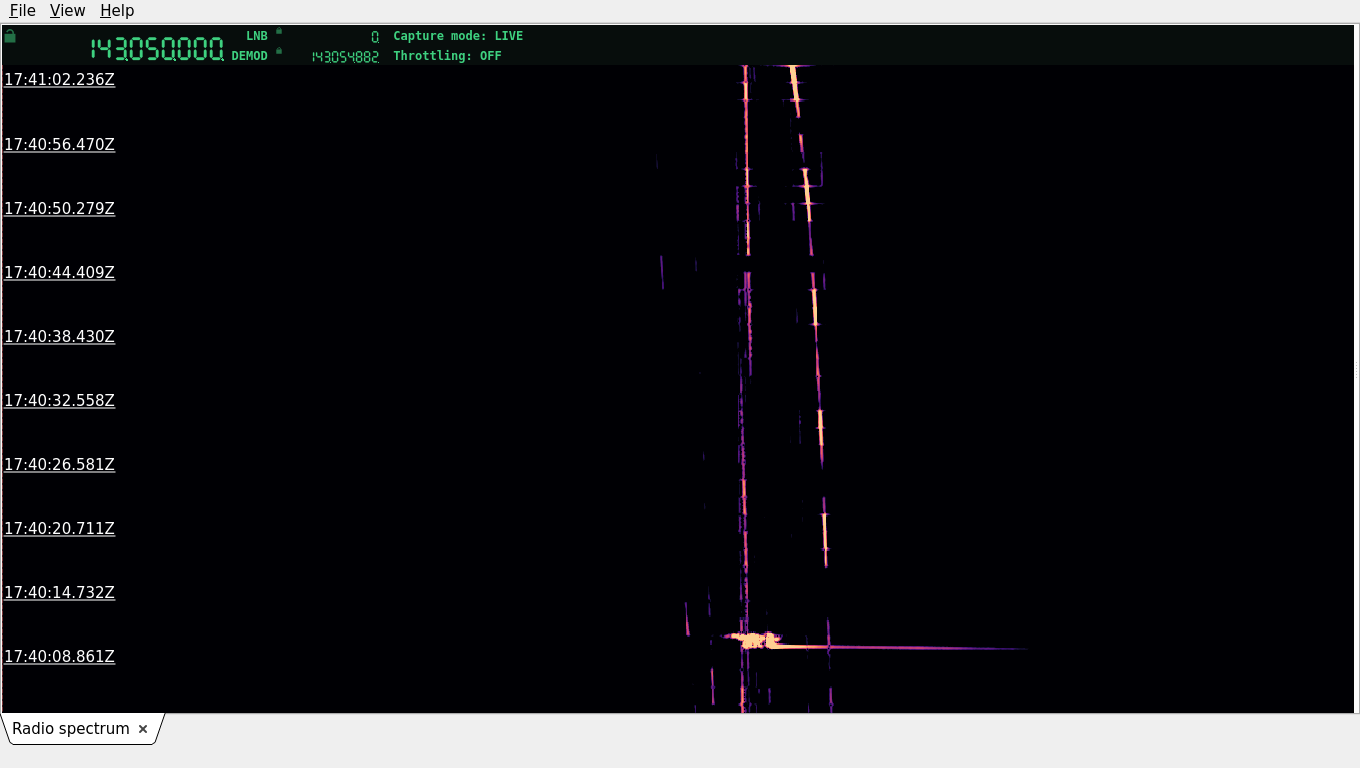Click timestamp 17:40:50.279Z
Image resolution: width=1360 pixels, height=768 pixels.
(x=60, y=208)
